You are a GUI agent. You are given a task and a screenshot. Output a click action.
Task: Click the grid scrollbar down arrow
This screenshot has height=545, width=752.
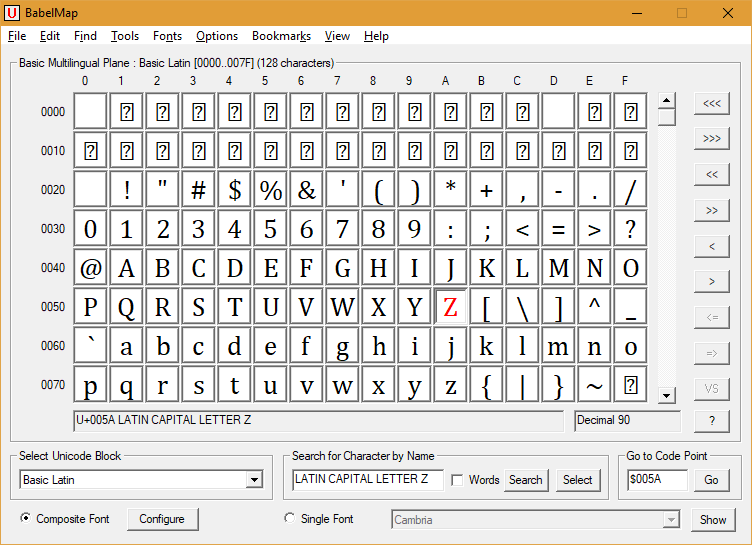coord(666,395)
